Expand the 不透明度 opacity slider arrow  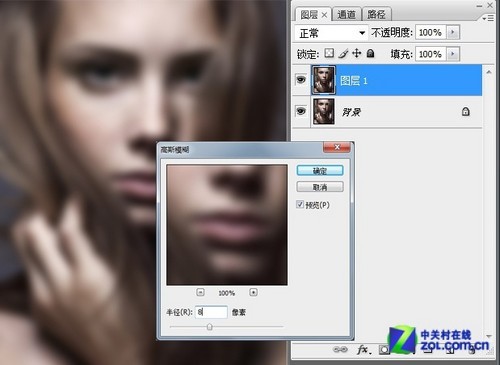[x=453, y=32]
